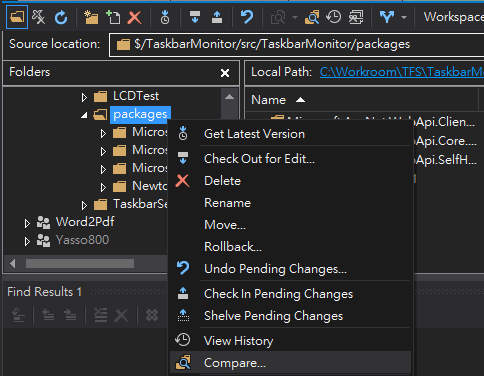Click the Source location path field
Screen dimensions: 484x376
[x=297, y=44]
